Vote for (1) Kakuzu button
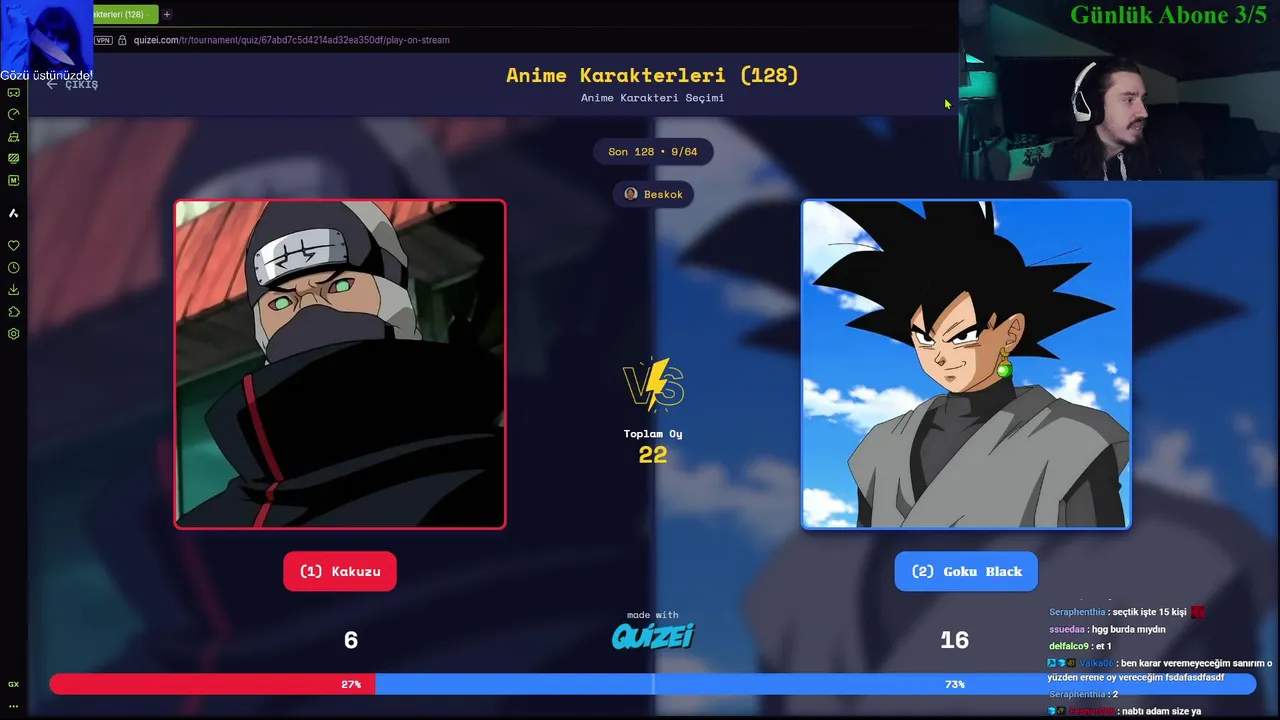 click(x=340, y=571)
